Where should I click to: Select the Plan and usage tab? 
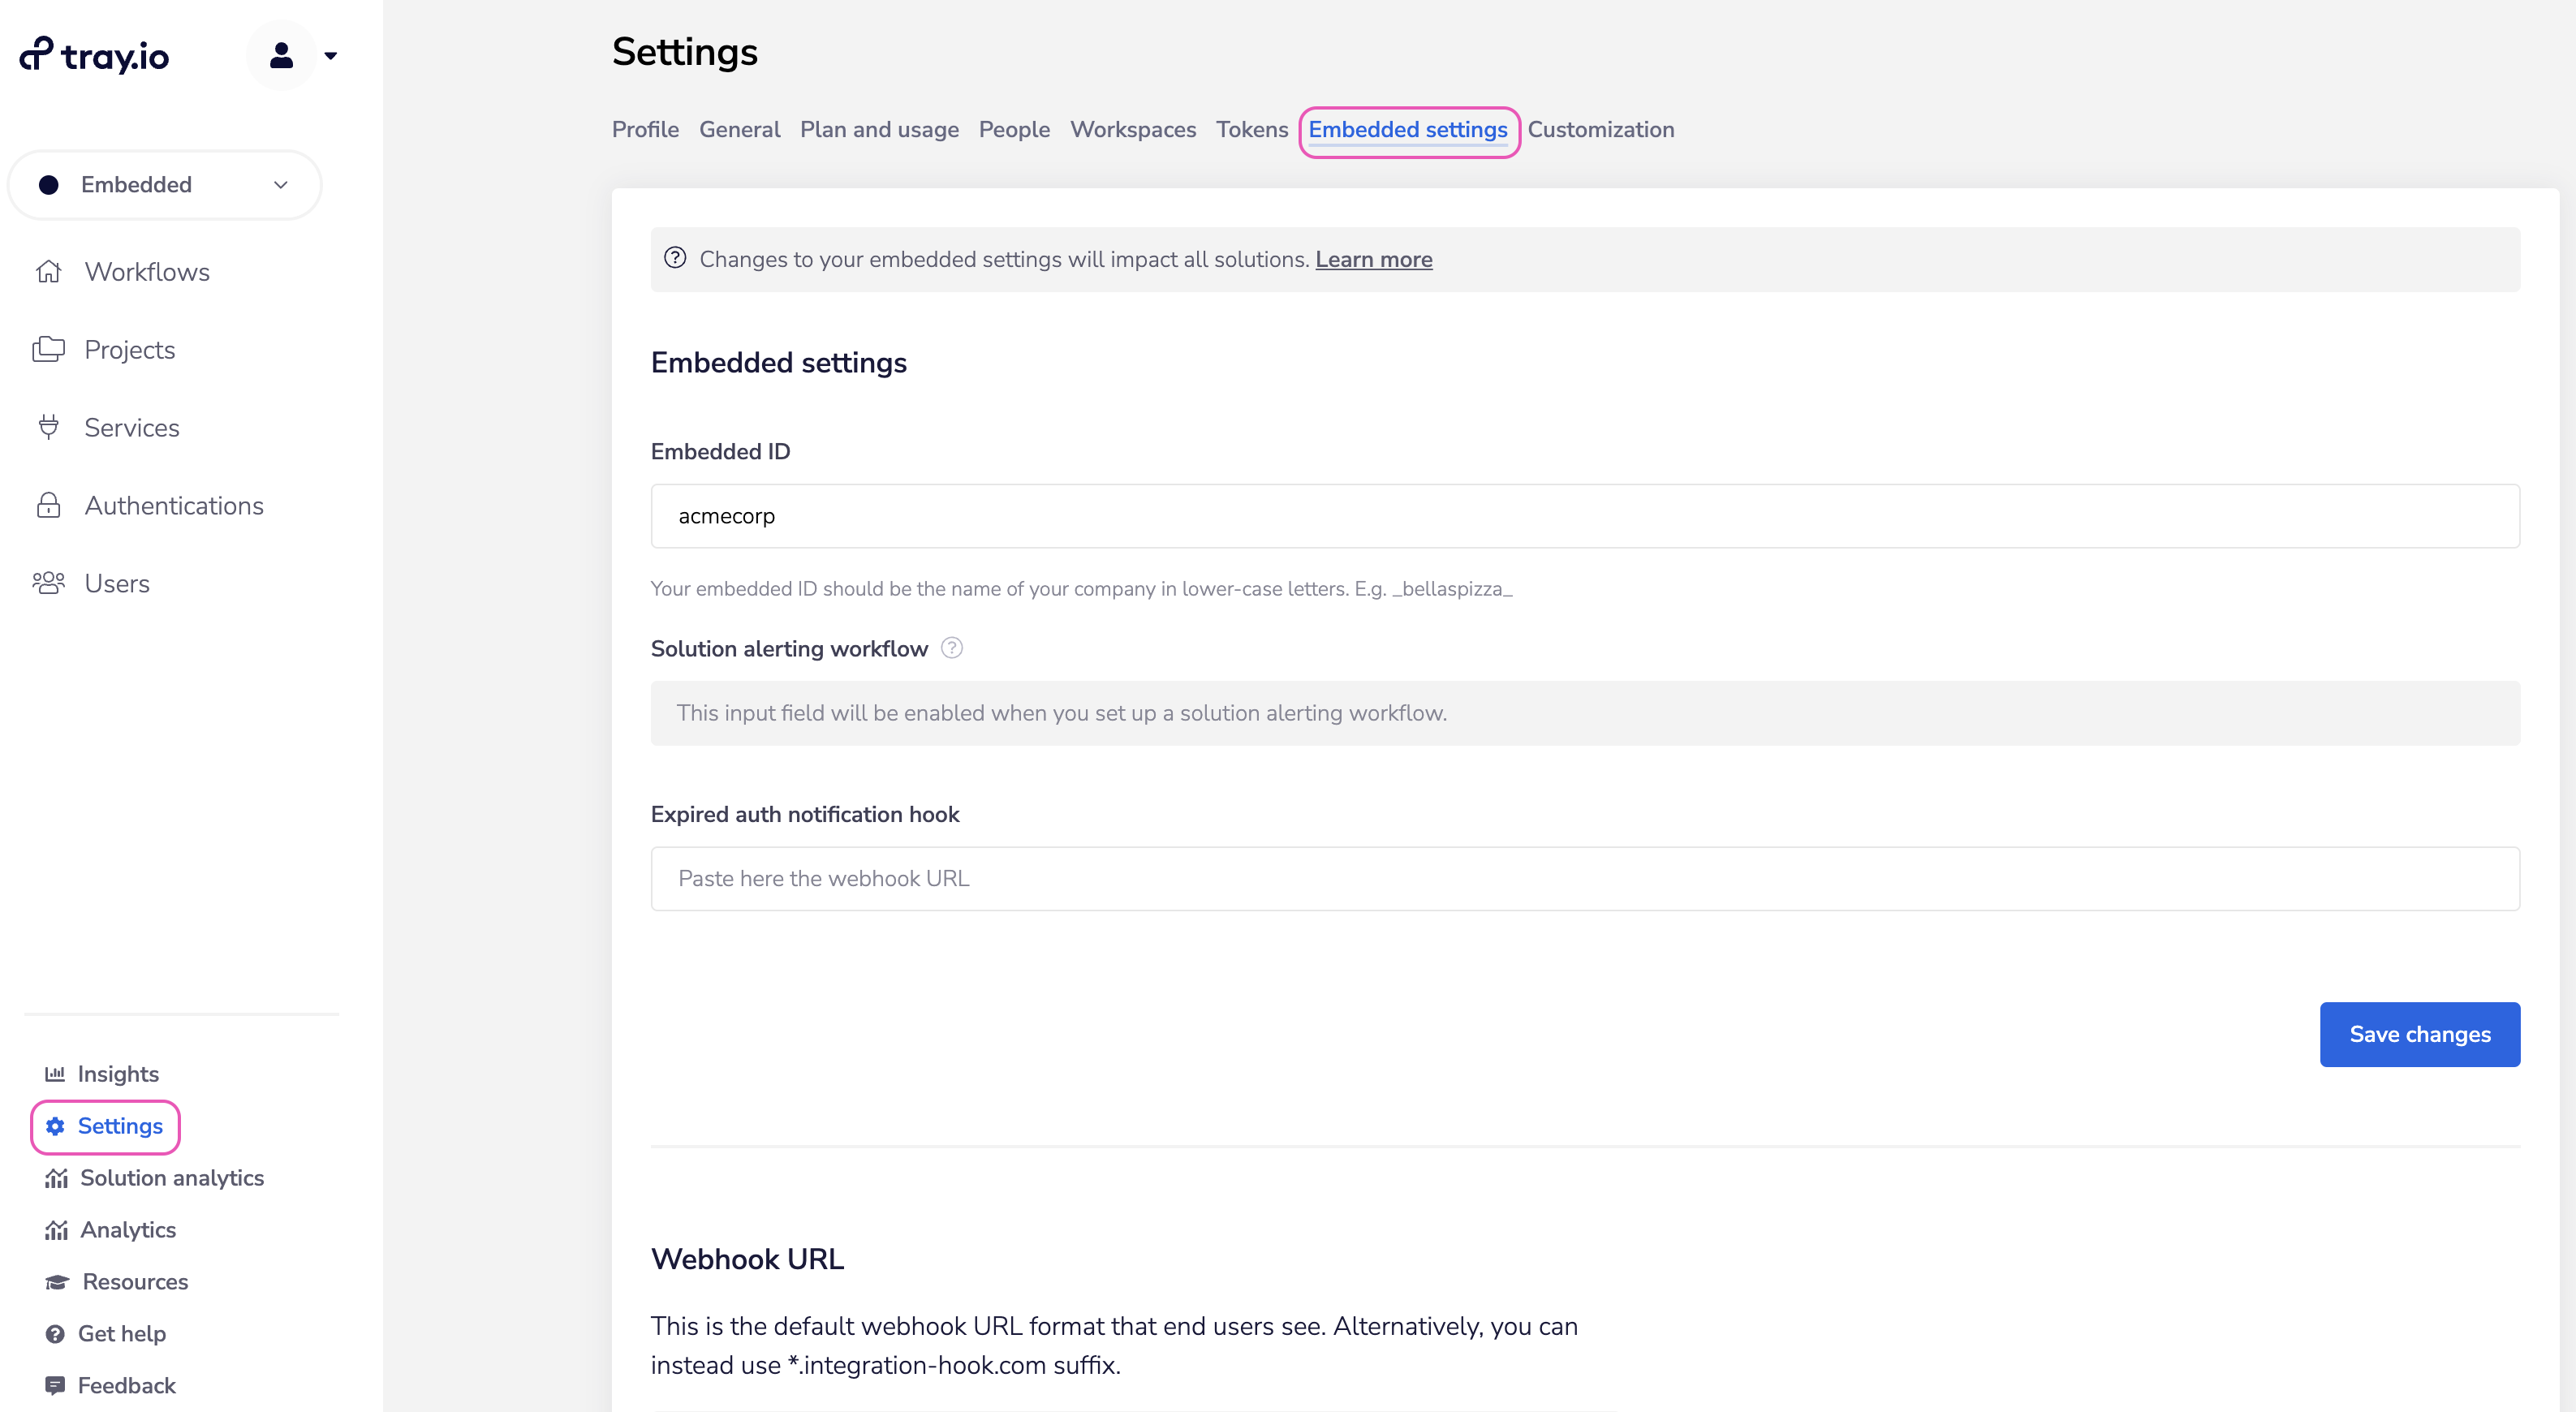(878, 130)
